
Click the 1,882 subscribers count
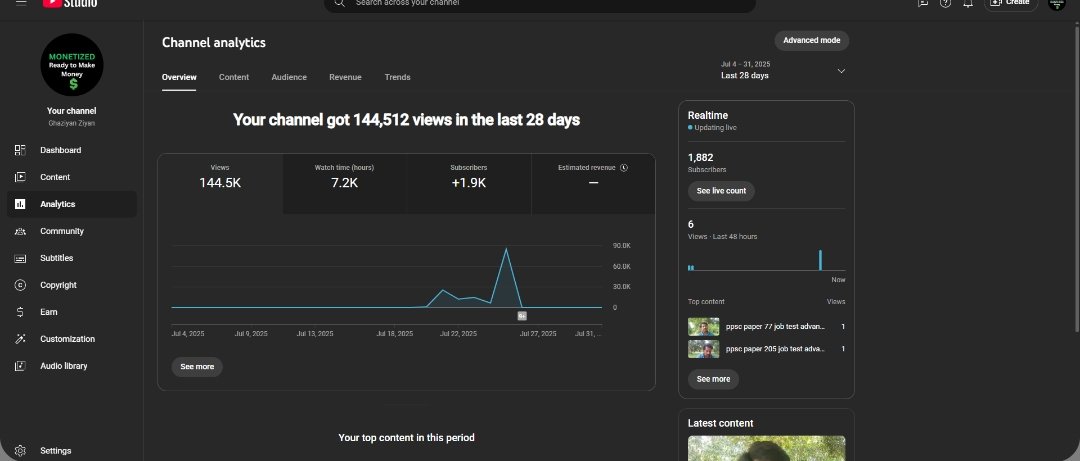coord(700,158)
